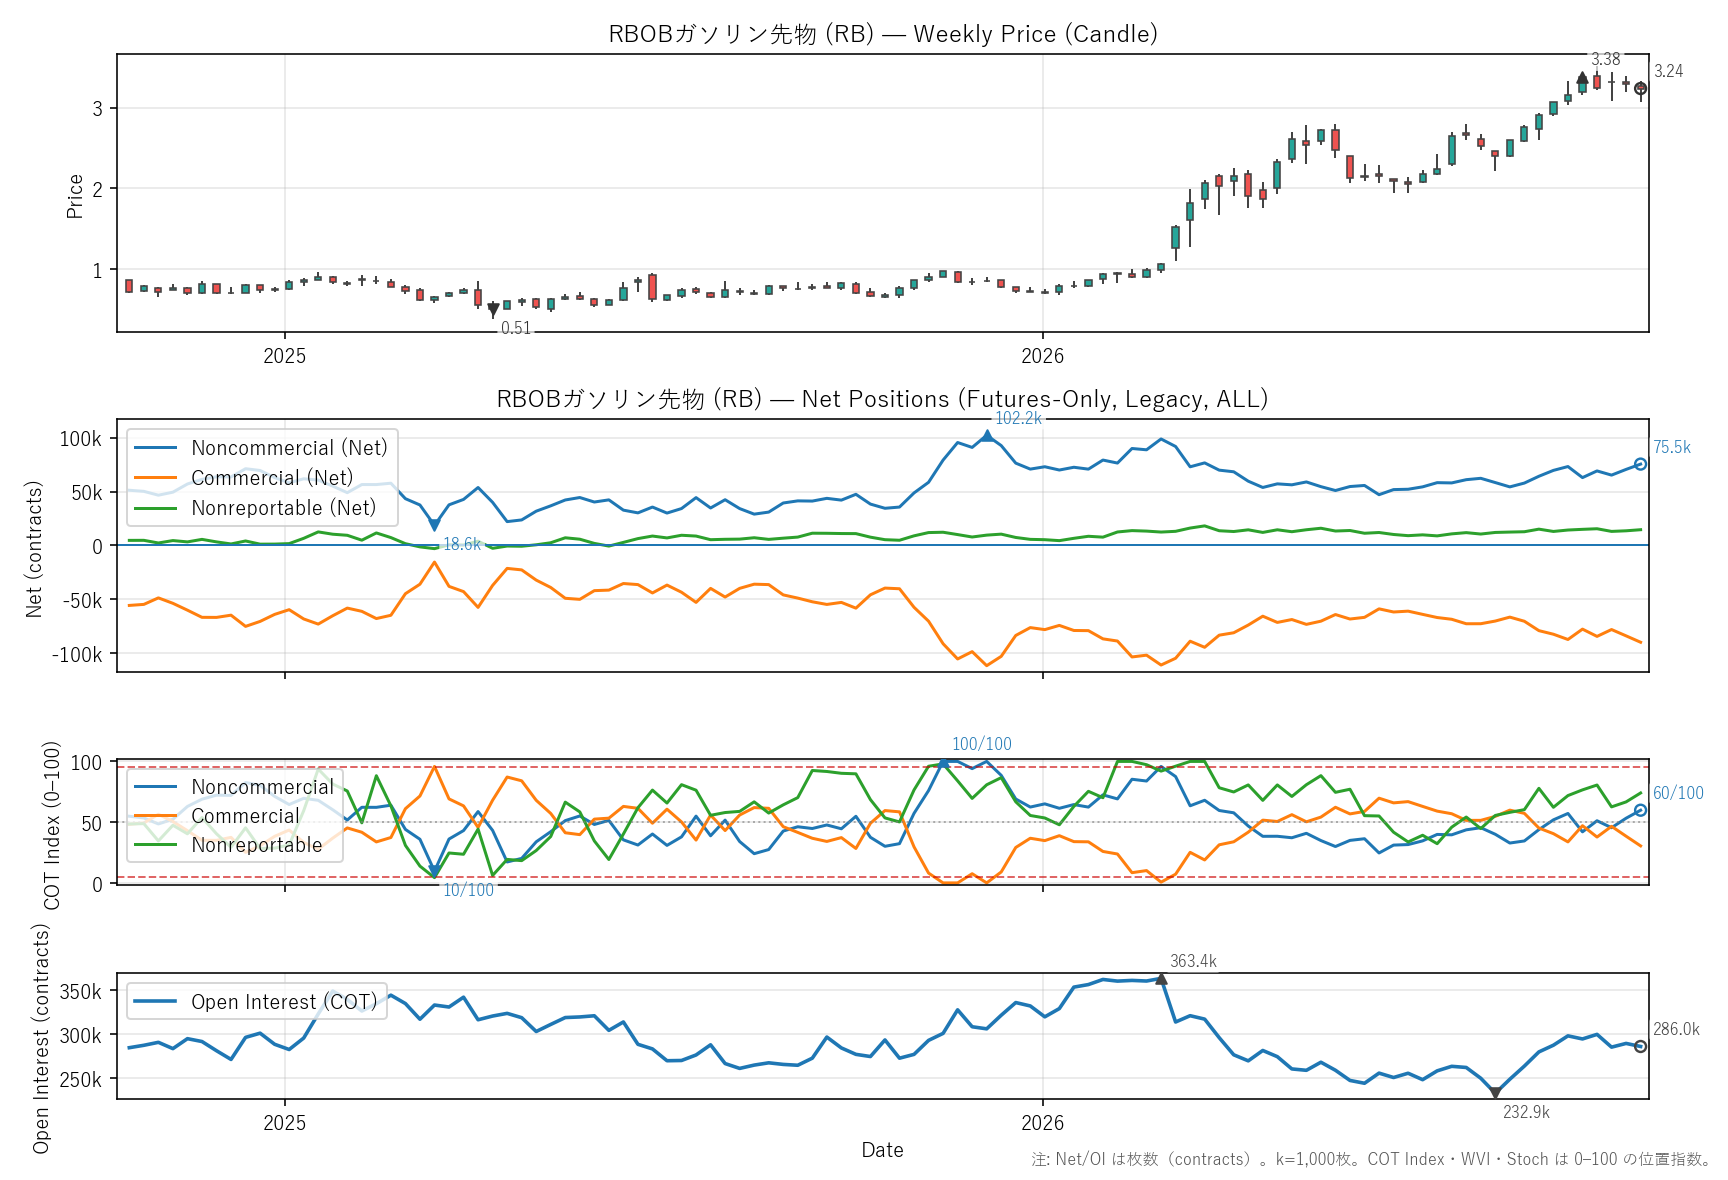1728x1180 pixels.
Task: Click the Net (contracts) y-axis label
Action: (35, 549)
